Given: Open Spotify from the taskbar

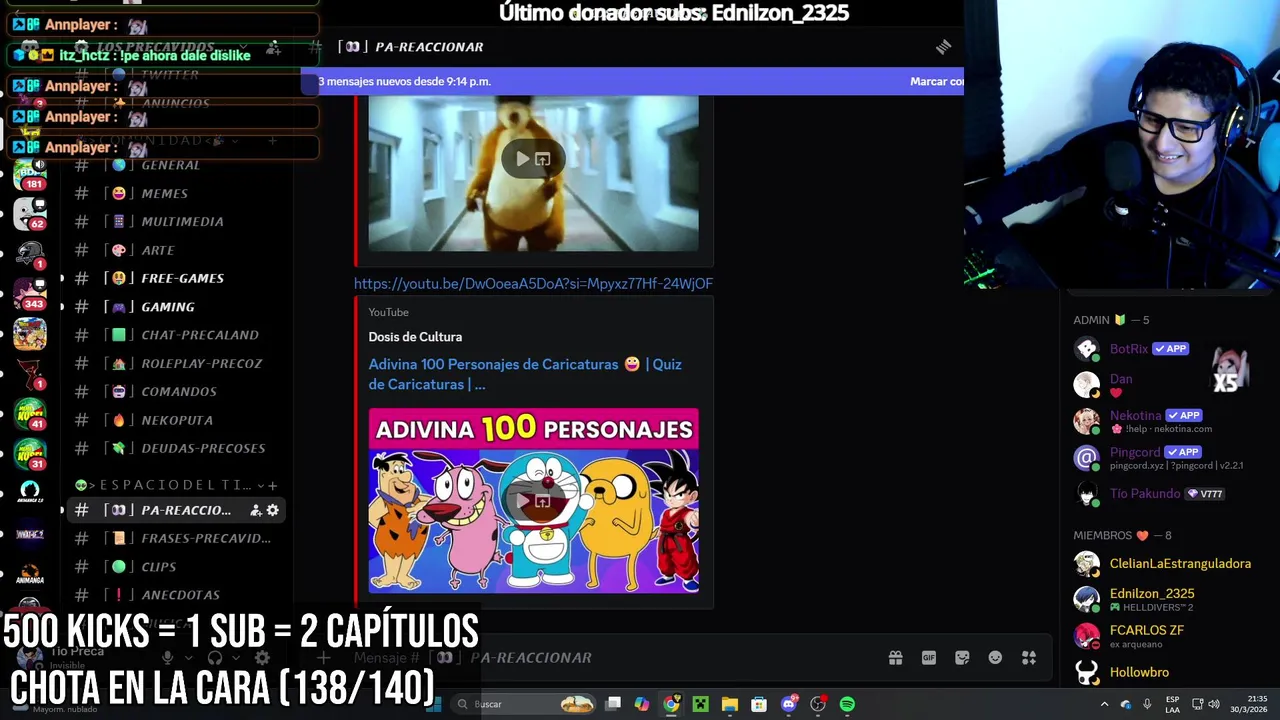Looking at the screenshot, I should [x=847, y=704].
